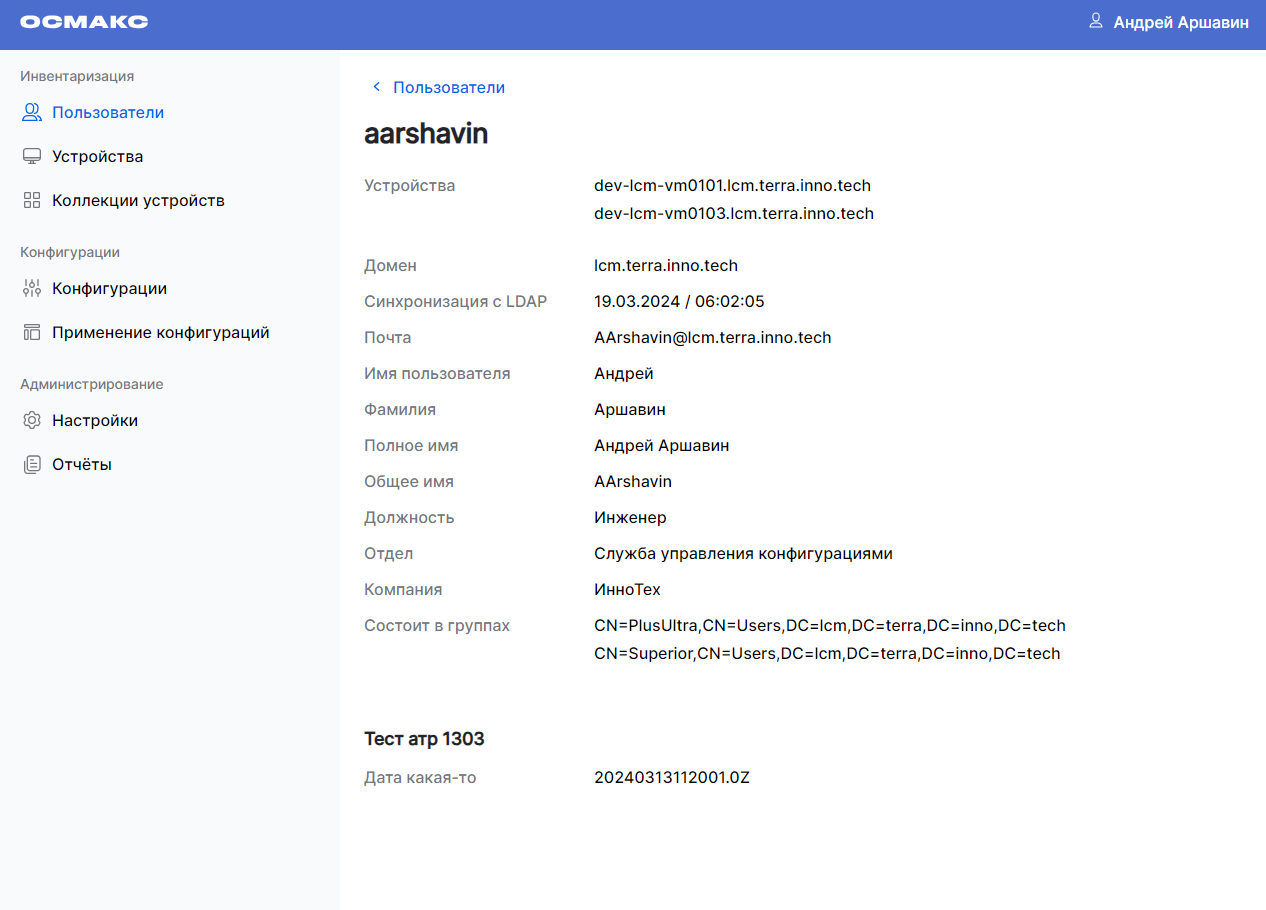Click the Устройства monitor icon
1266x910 pixels.
[30, 156]
